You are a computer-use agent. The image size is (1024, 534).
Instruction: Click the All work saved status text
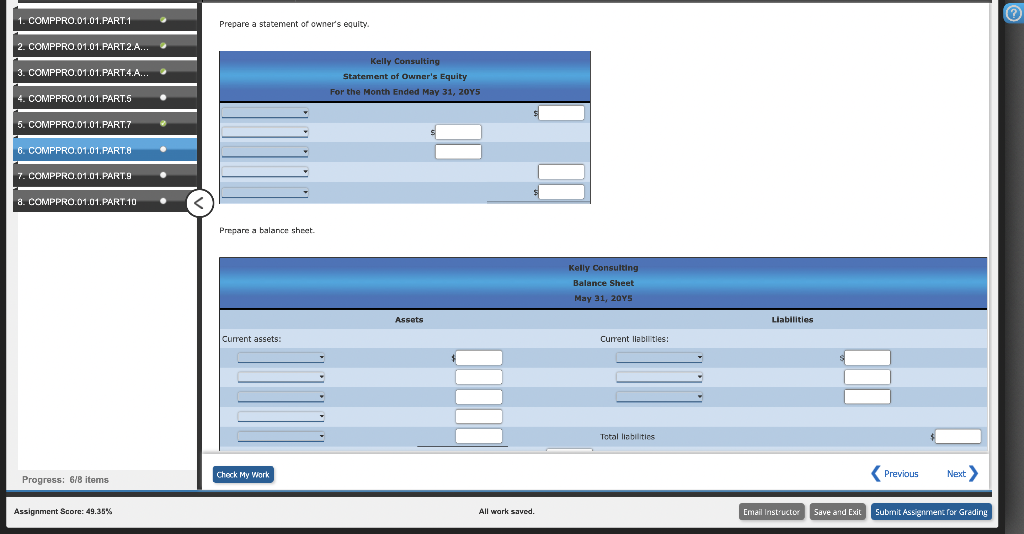(507, 512)
